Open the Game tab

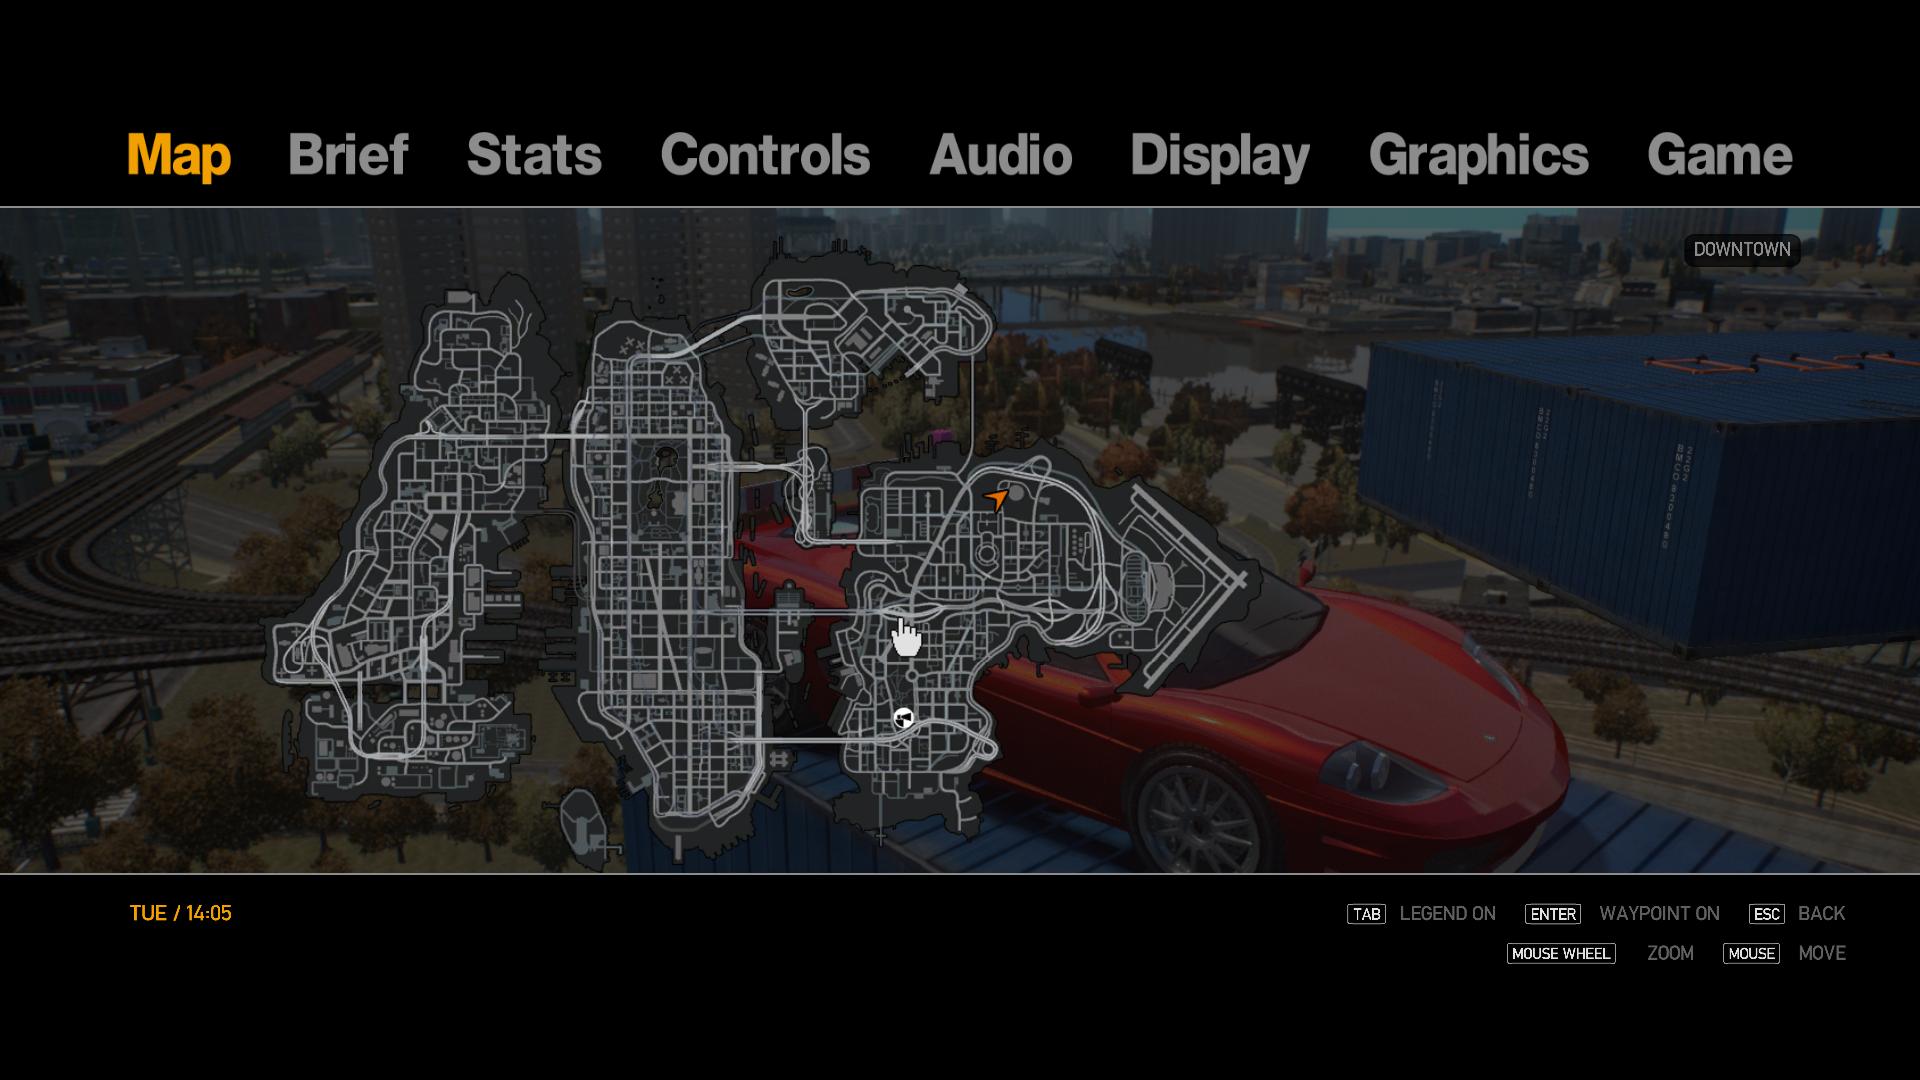[x=1720, y=155]
